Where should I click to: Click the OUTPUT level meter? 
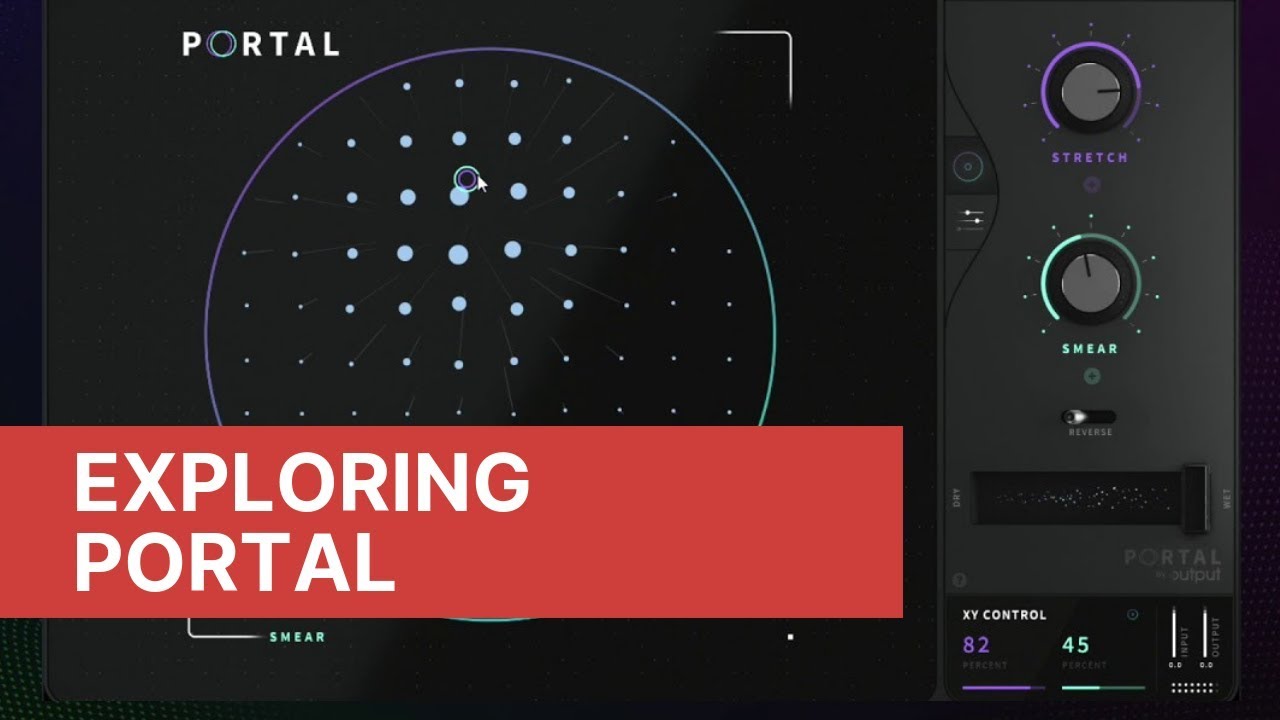pos(1206,631)
